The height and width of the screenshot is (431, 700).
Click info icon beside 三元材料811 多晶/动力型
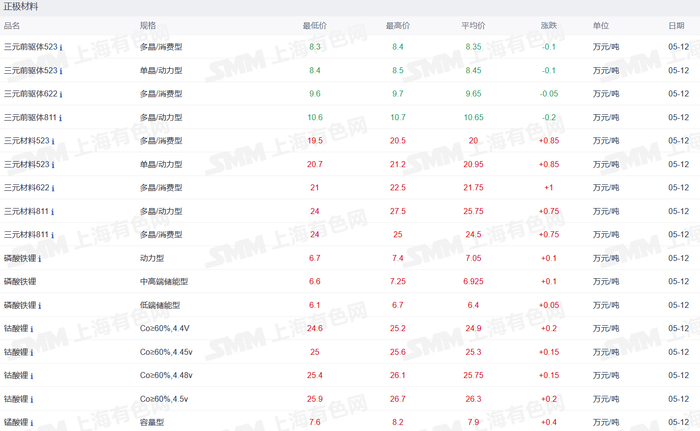[x=52, y=212]
